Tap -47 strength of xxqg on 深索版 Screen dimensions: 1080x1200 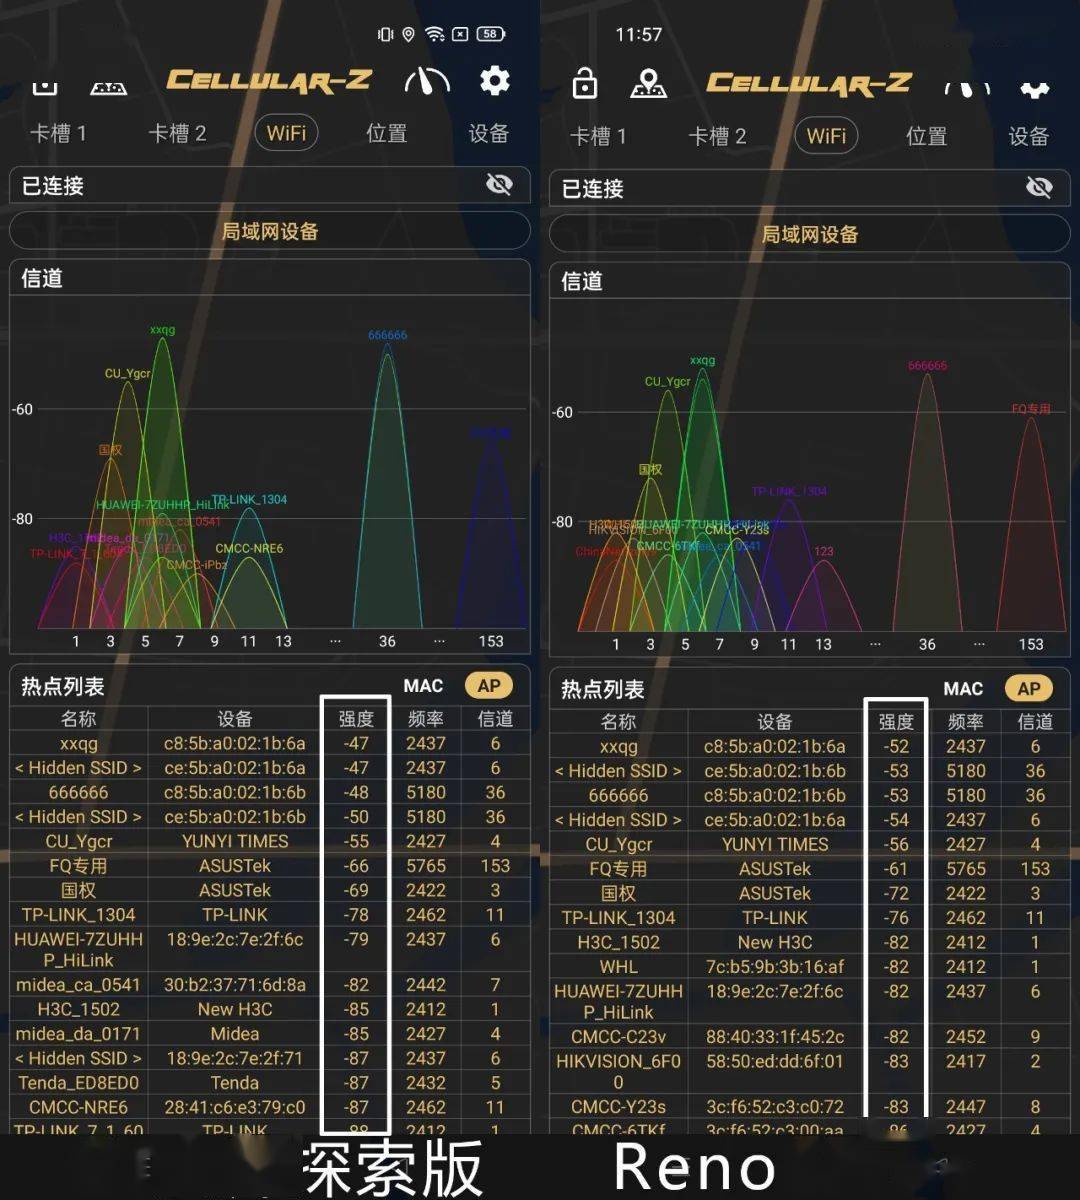tap(356, 743)
